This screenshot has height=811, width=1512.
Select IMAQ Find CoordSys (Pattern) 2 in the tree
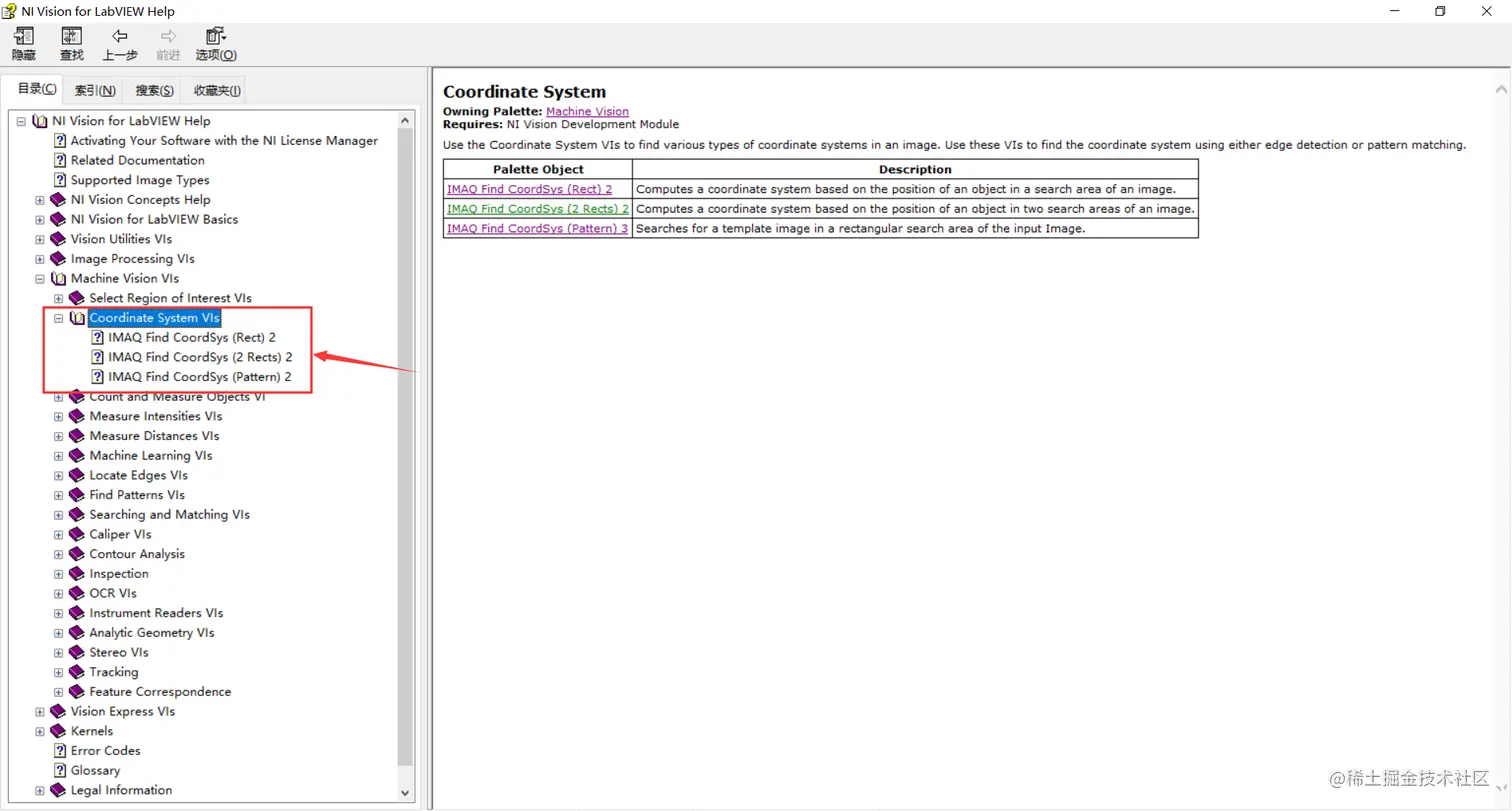[200, 377]
